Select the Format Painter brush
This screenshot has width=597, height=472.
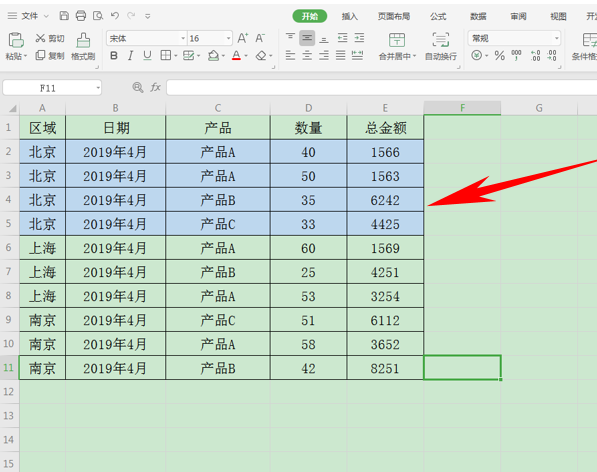point(83,46)
